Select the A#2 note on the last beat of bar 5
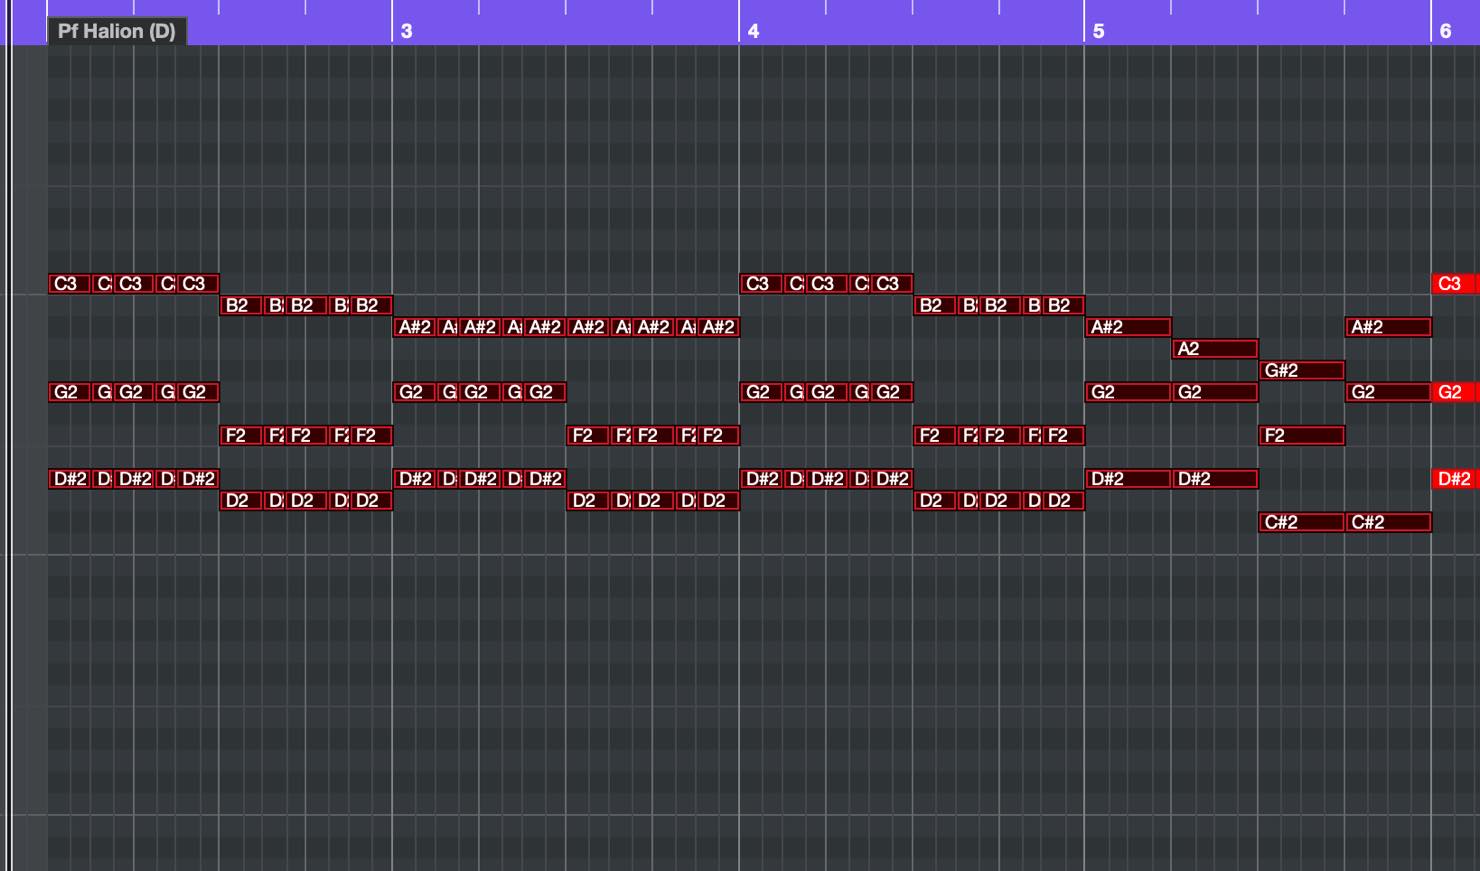 pos(1388,327)
